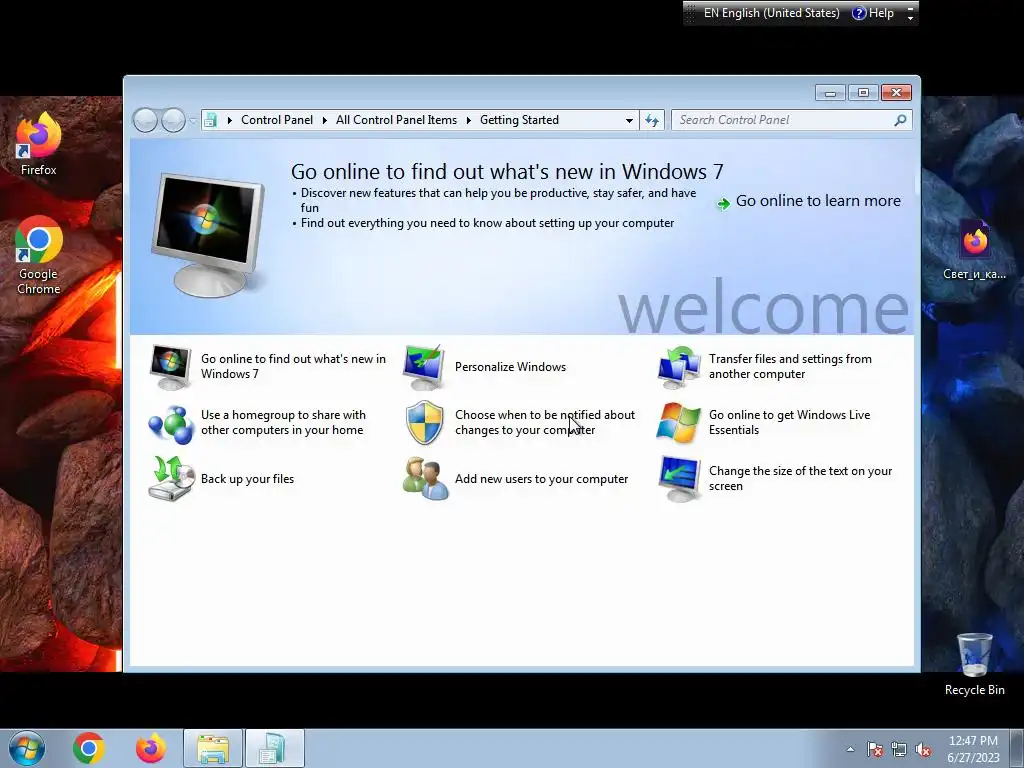Select Use a homegroup to share link
The width and height of the screenshot is (1024, 768).
pyautogui.click(x=283, y=423)
